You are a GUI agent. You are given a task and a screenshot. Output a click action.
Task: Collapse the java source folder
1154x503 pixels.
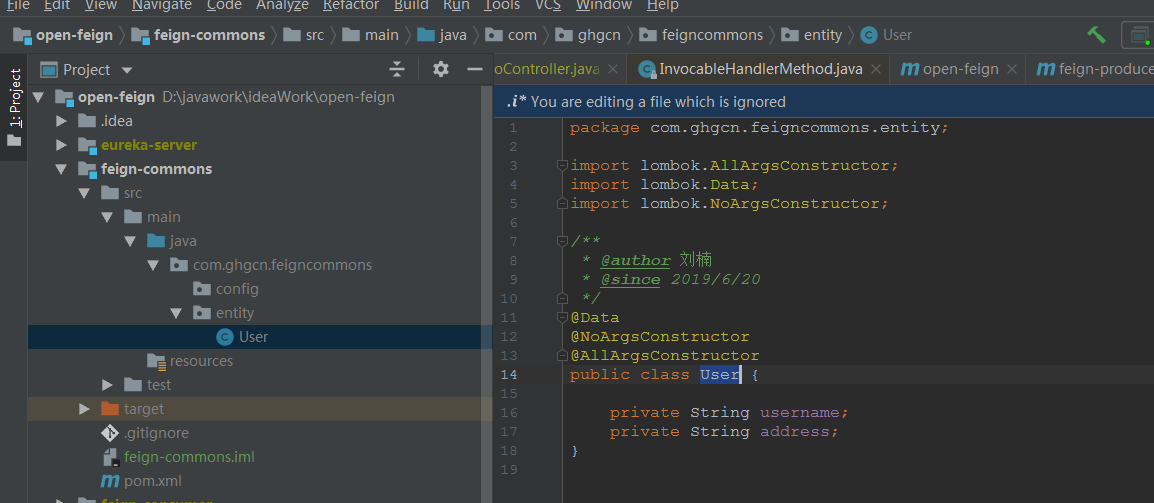[x=130, y=242]
